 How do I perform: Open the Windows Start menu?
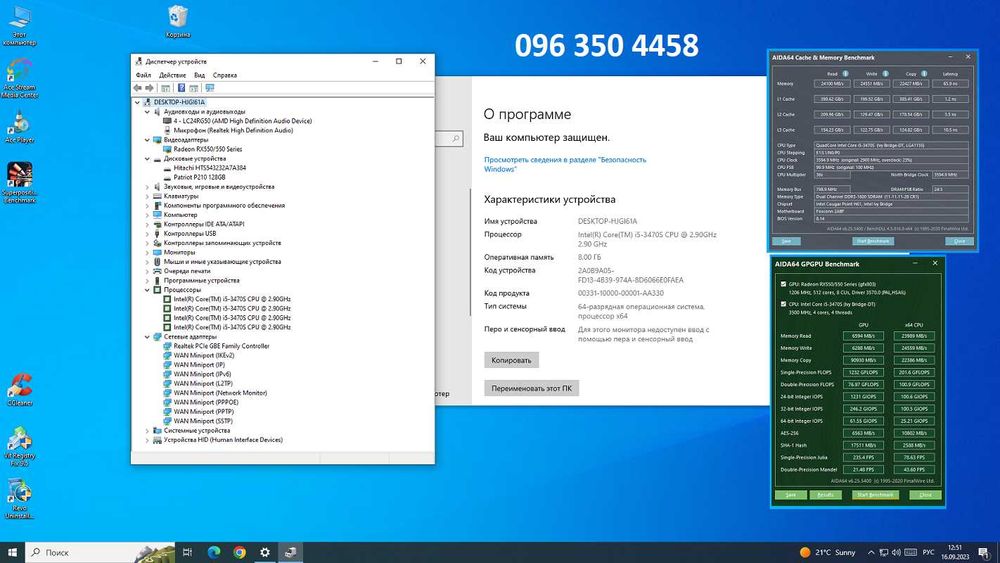pos(12,552)
